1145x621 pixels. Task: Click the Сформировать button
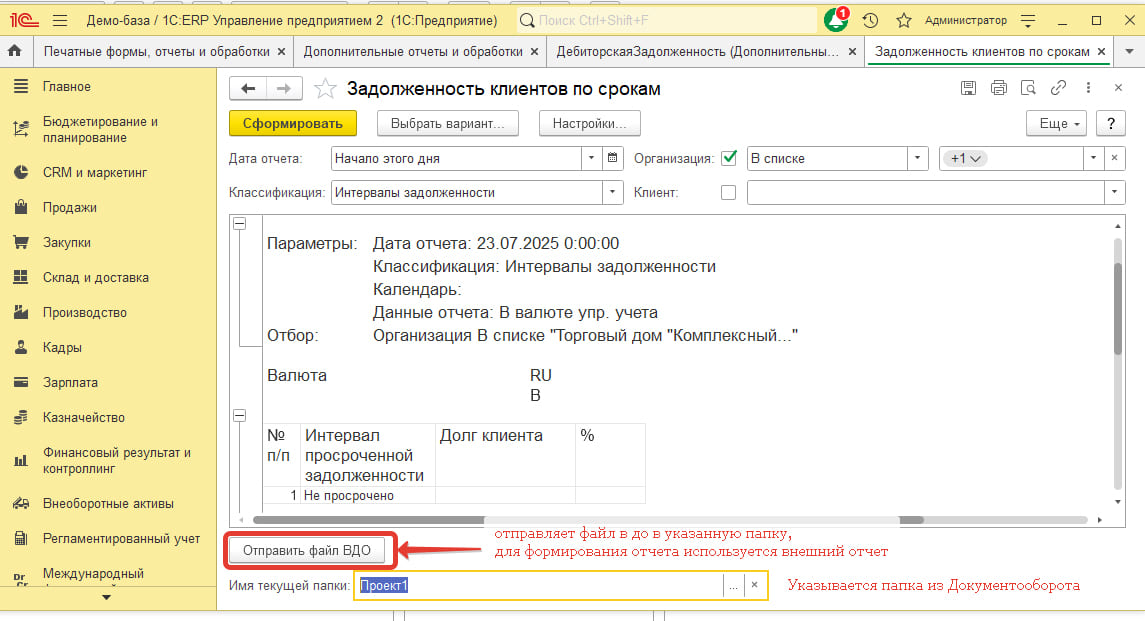(292, 123)
